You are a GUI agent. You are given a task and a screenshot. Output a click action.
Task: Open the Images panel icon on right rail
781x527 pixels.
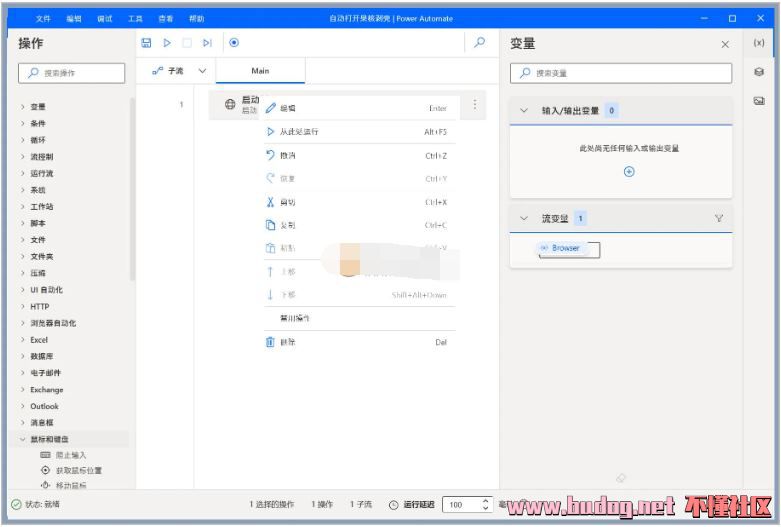759,101
